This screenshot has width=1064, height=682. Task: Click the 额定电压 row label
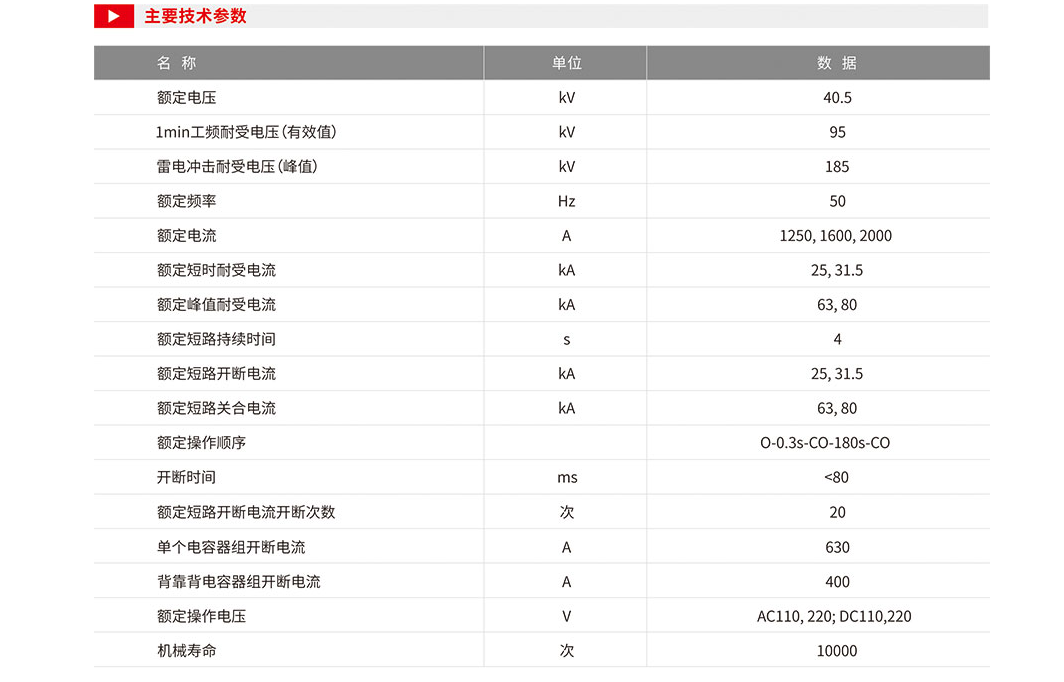[187, 98]
